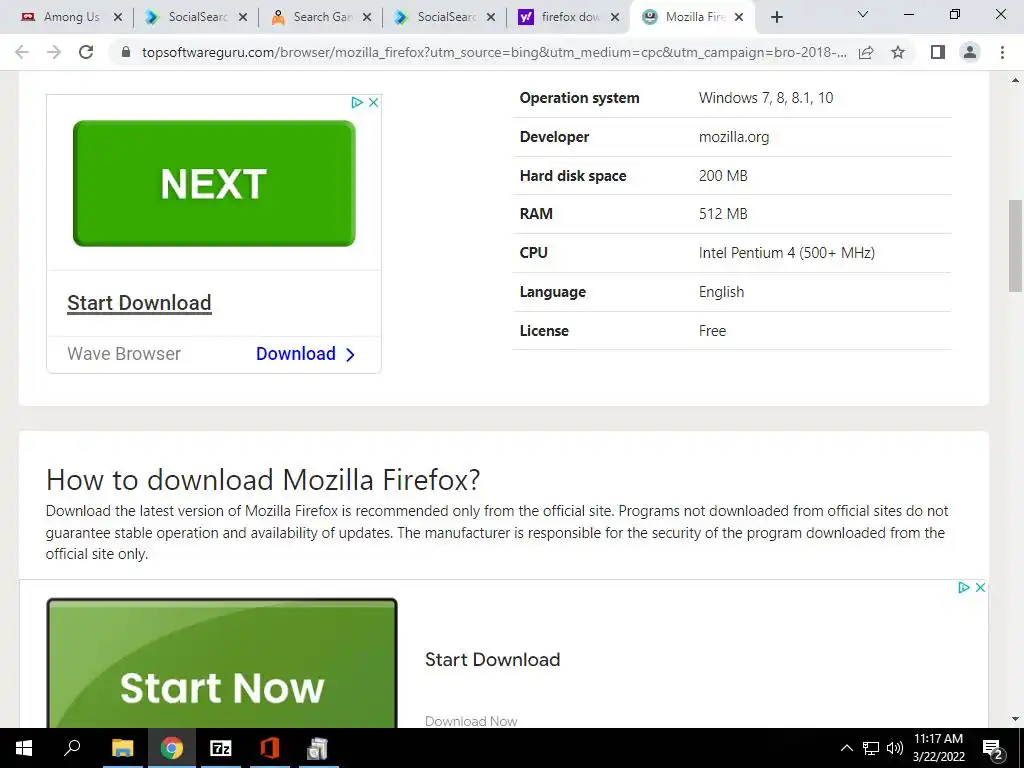Open tab search dropdown arrow
1024x768 pixels.
[863, 14]
